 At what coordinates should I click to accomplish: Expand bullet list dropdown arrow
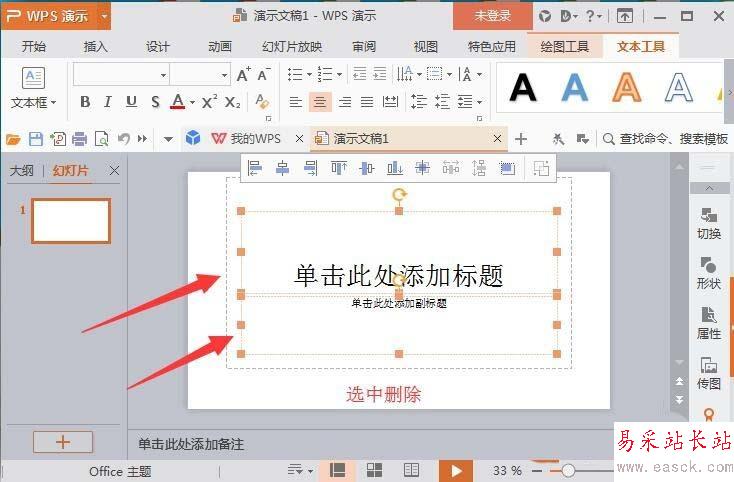pos(309,74)
